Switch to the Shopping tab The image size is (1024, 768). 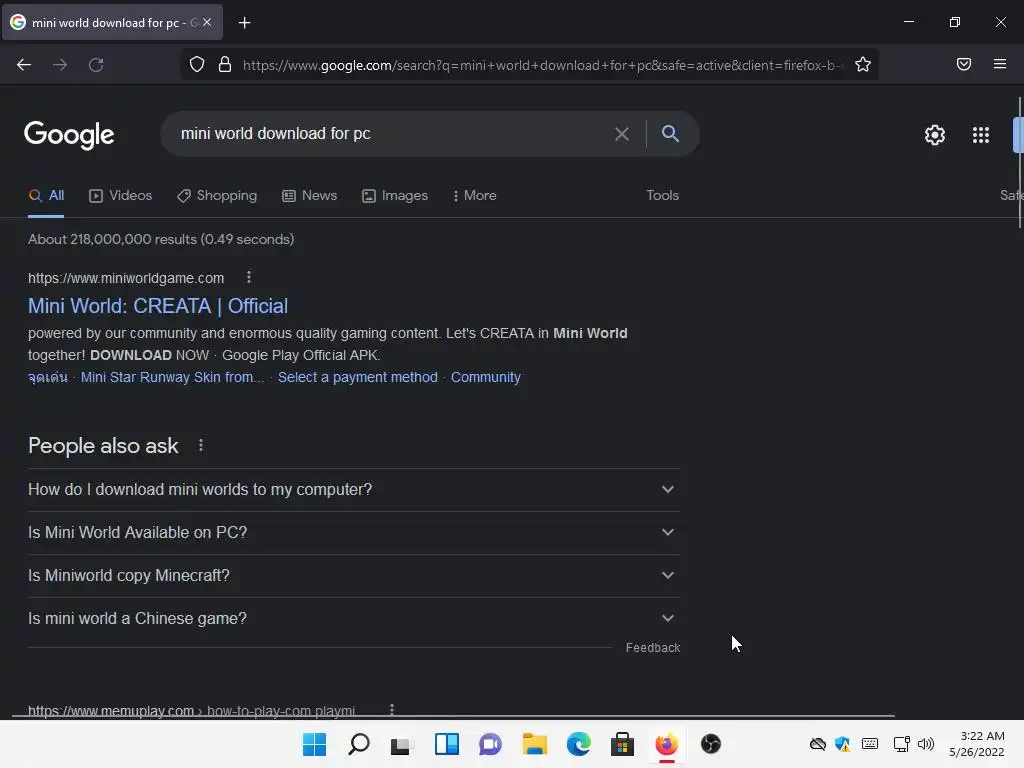click(217, 195)
